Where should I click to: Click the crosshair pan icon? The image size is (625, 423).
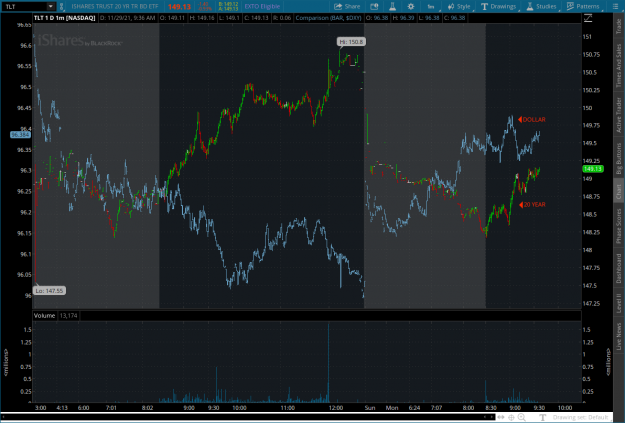click(511, 417)
